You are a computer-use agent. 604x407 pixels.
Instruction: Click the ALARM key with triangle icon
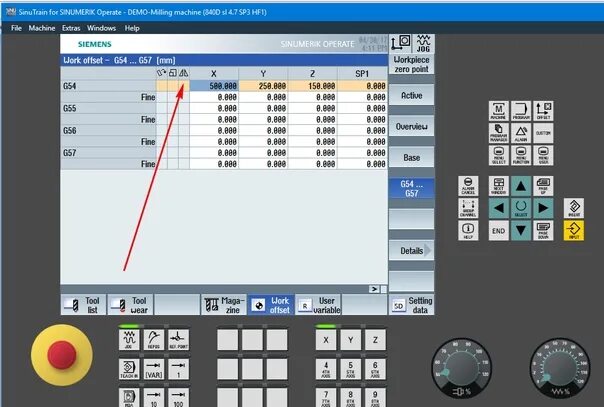tap(521, 133)
